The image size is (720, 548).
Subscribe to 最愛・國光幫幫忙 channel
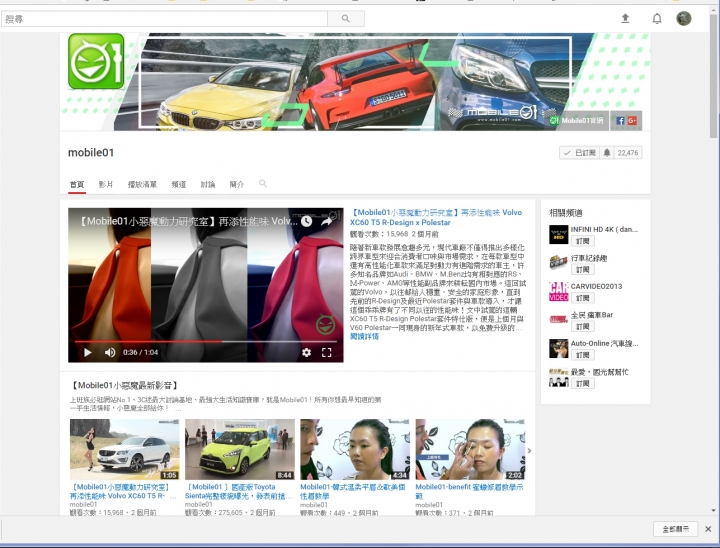point(583,384)
